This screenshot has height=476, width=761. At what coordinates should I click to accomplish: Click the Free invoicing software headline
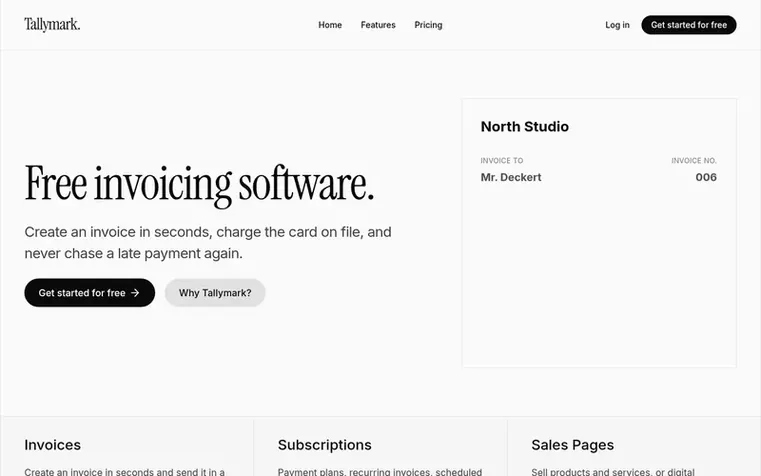pos(199,185)
